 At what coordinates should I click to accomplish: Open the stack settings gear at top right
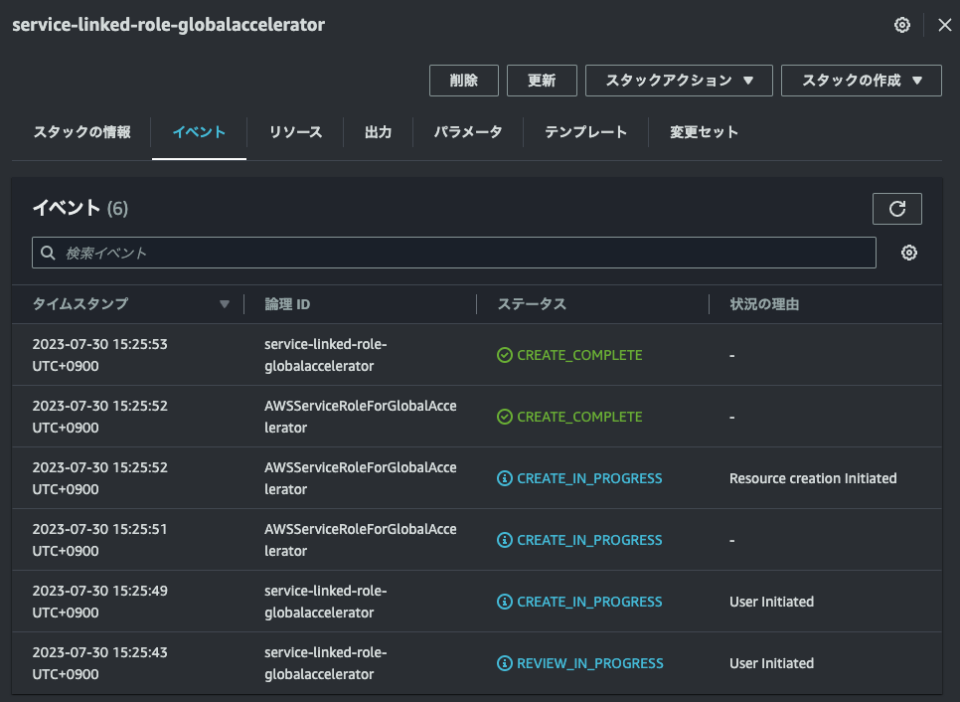point(901,25)
